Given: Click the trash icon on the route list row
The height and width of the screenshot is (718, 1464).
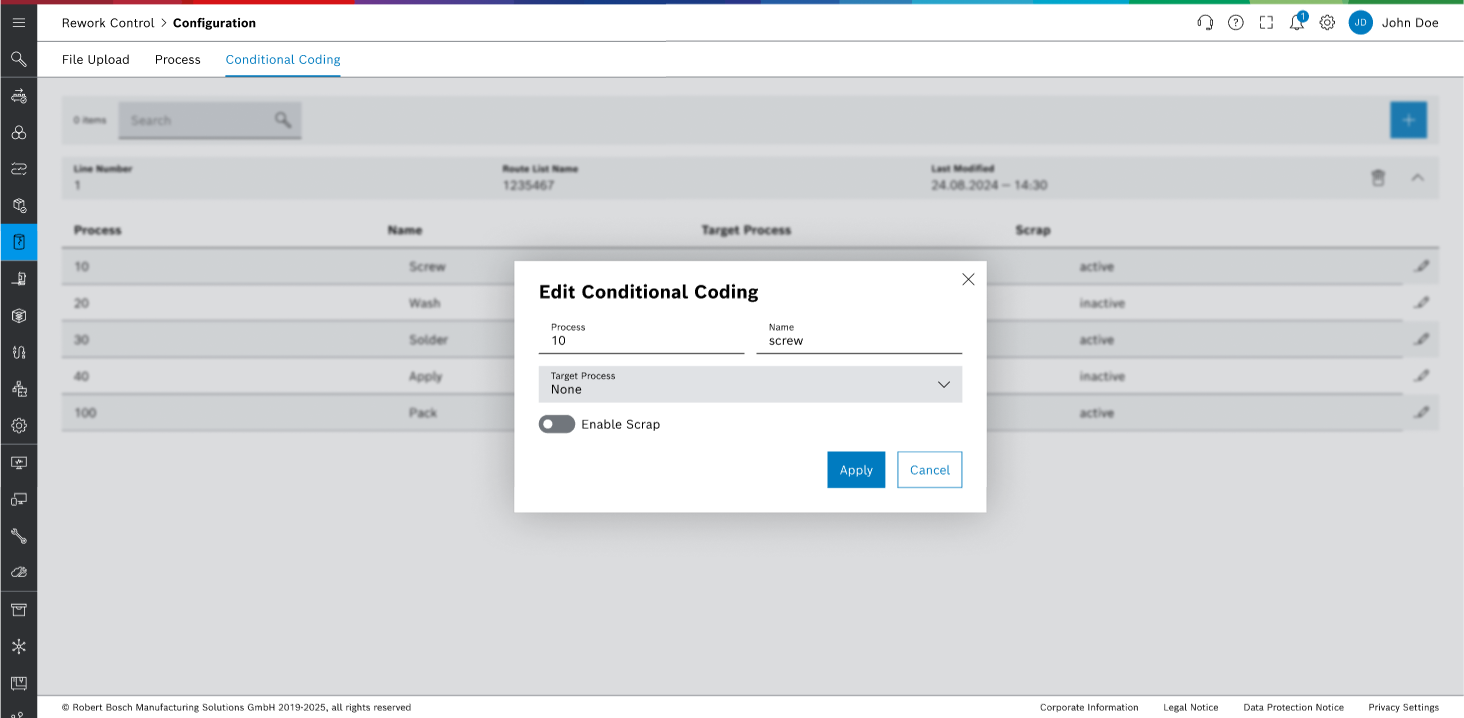Looking at the screenshot, I should tap(1379, 178).
